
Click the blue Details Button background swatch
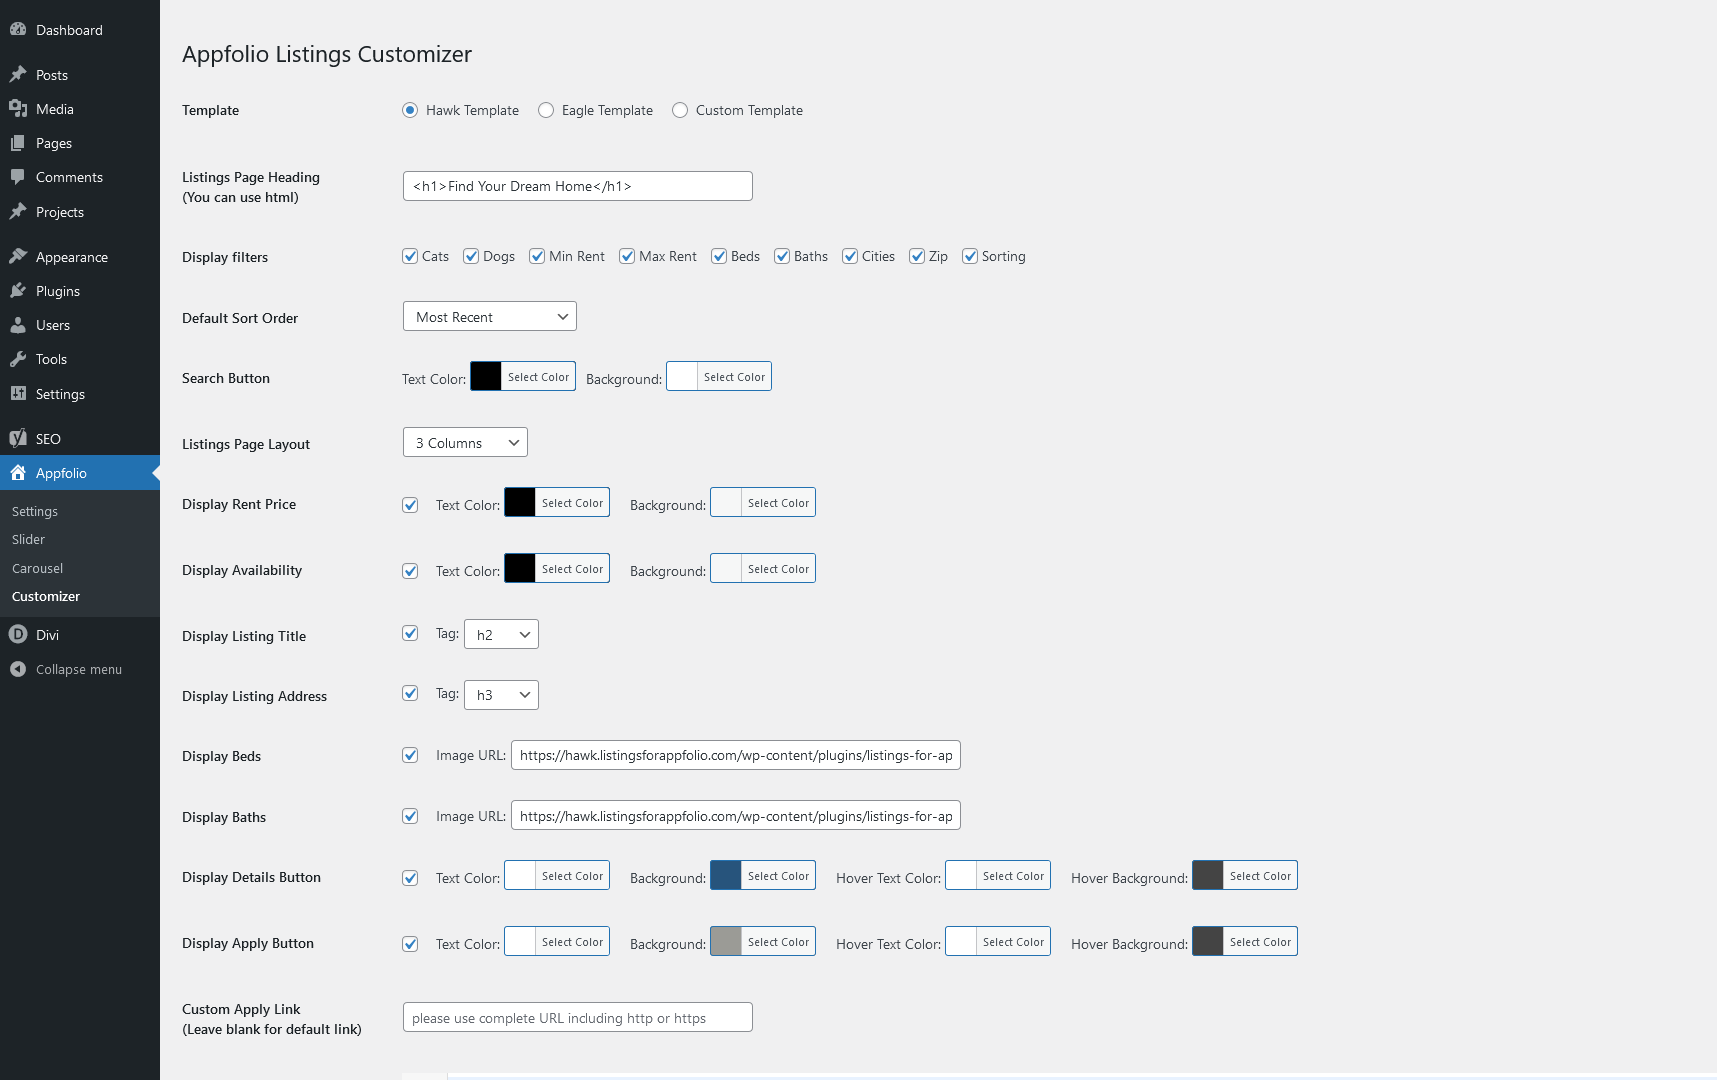(726, 876)
